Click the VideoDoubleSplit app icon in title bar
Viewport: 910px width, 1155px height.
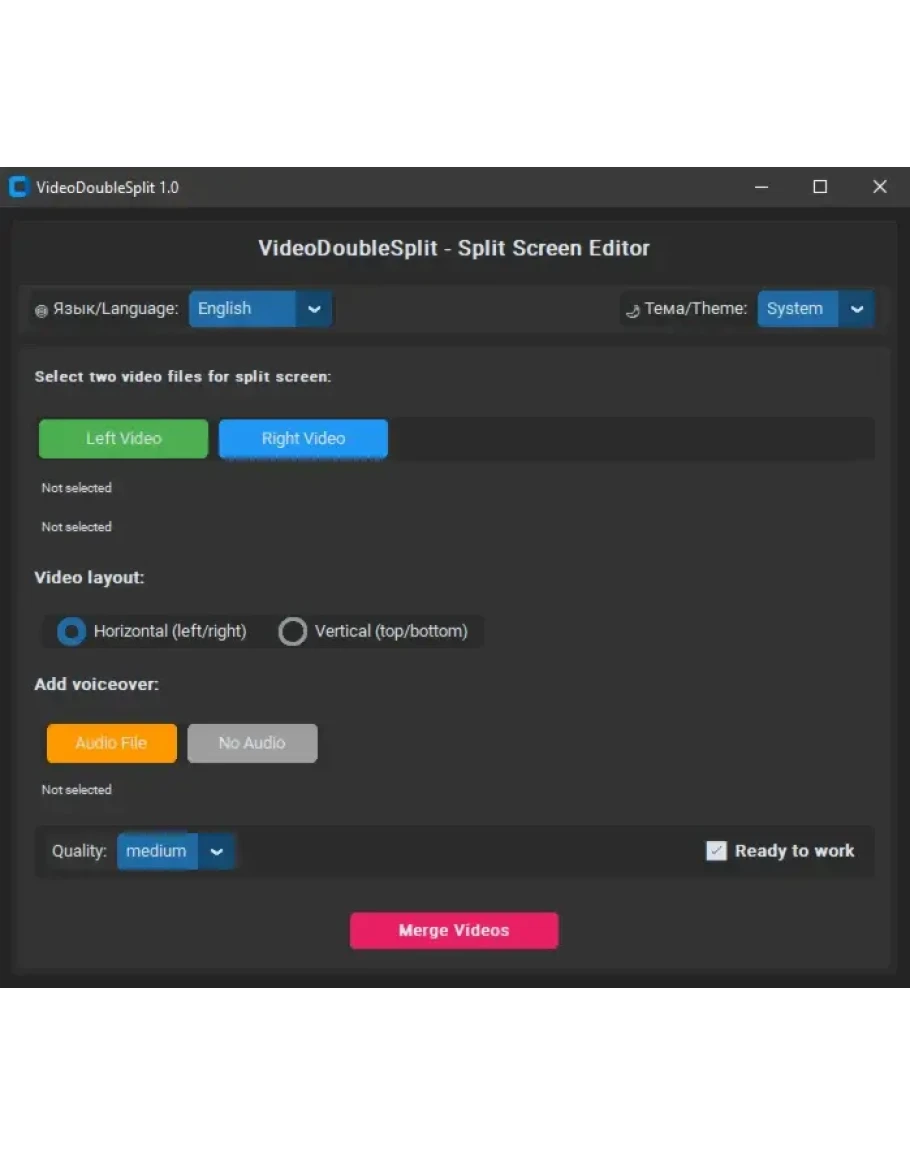[18, 187]
